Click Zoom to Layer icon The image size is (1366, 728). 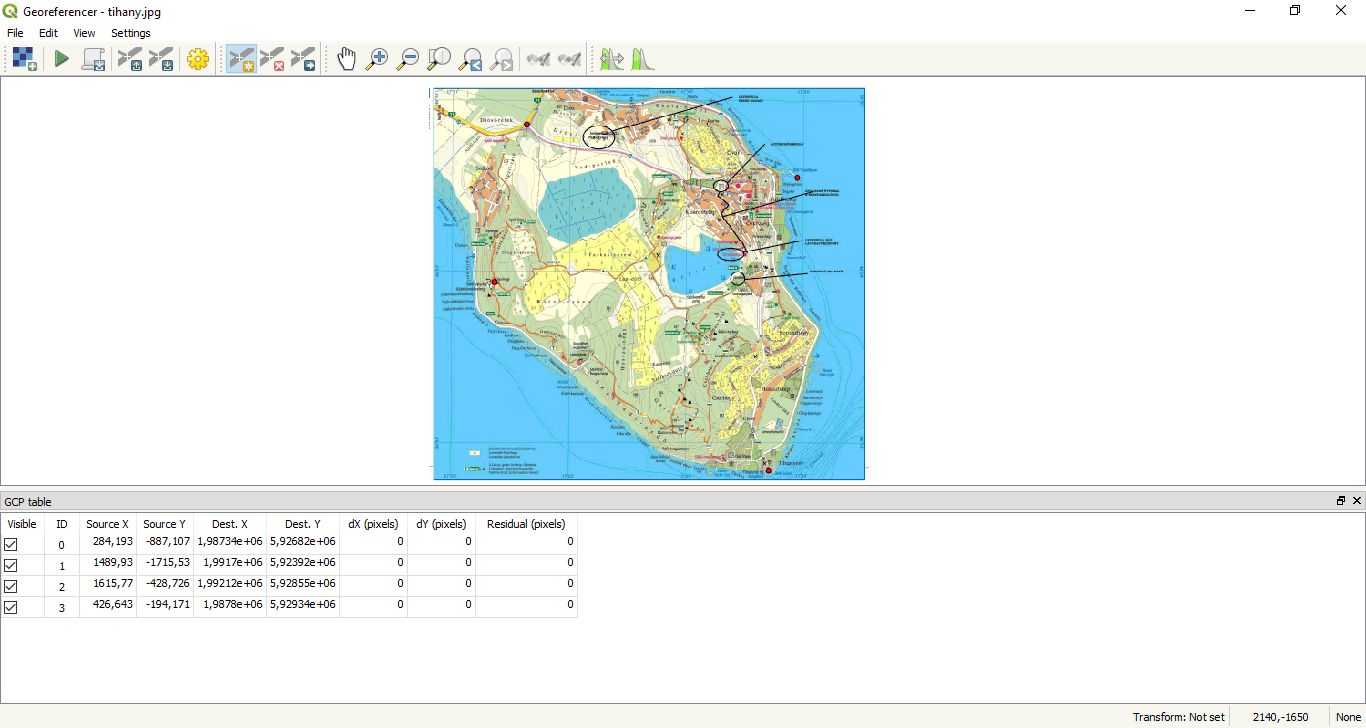point(439,59)
